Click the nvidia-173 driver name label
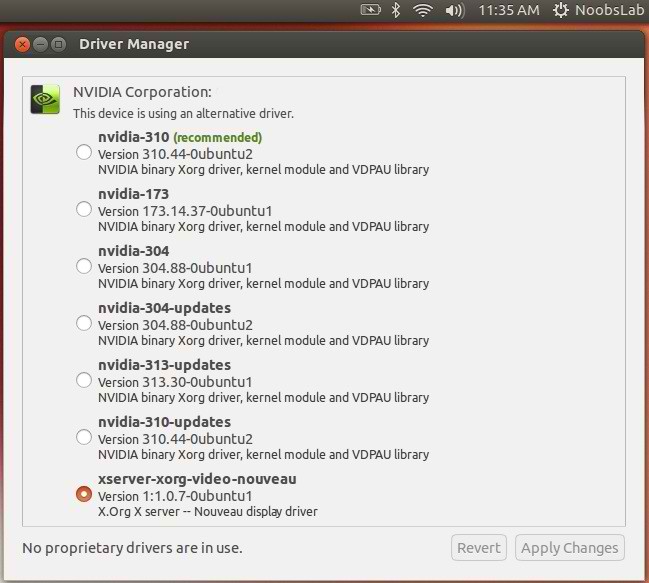Screen dimensions: 649x583 pyautogui.click(x=133, y=194)
